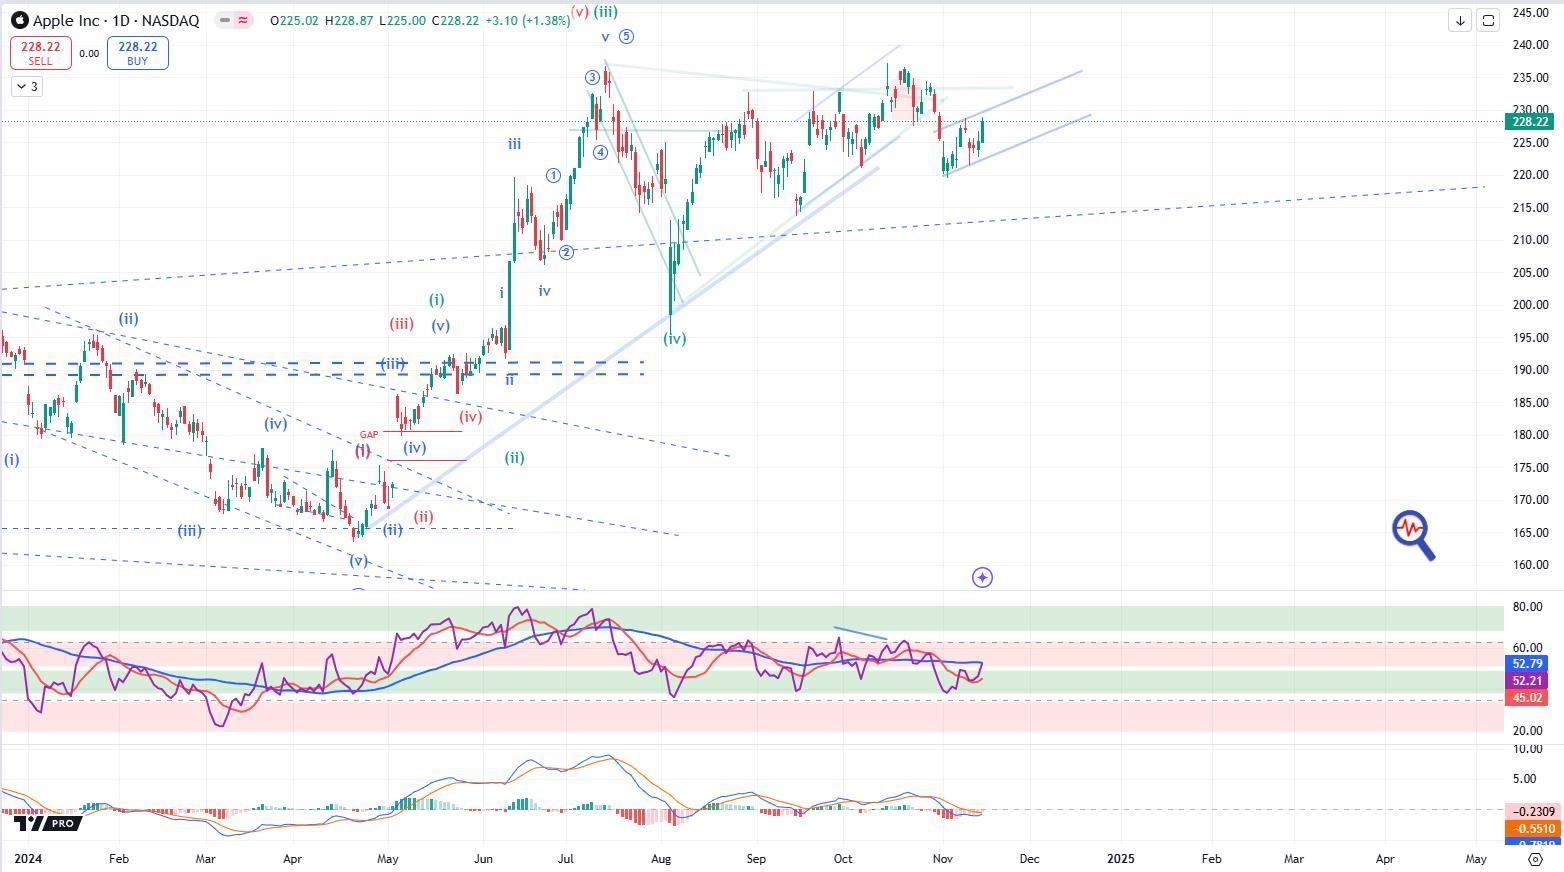The height and width of the screenshot is (872, 1564).
Task: Click the spread value 0.00
Action: click(89, 54)
